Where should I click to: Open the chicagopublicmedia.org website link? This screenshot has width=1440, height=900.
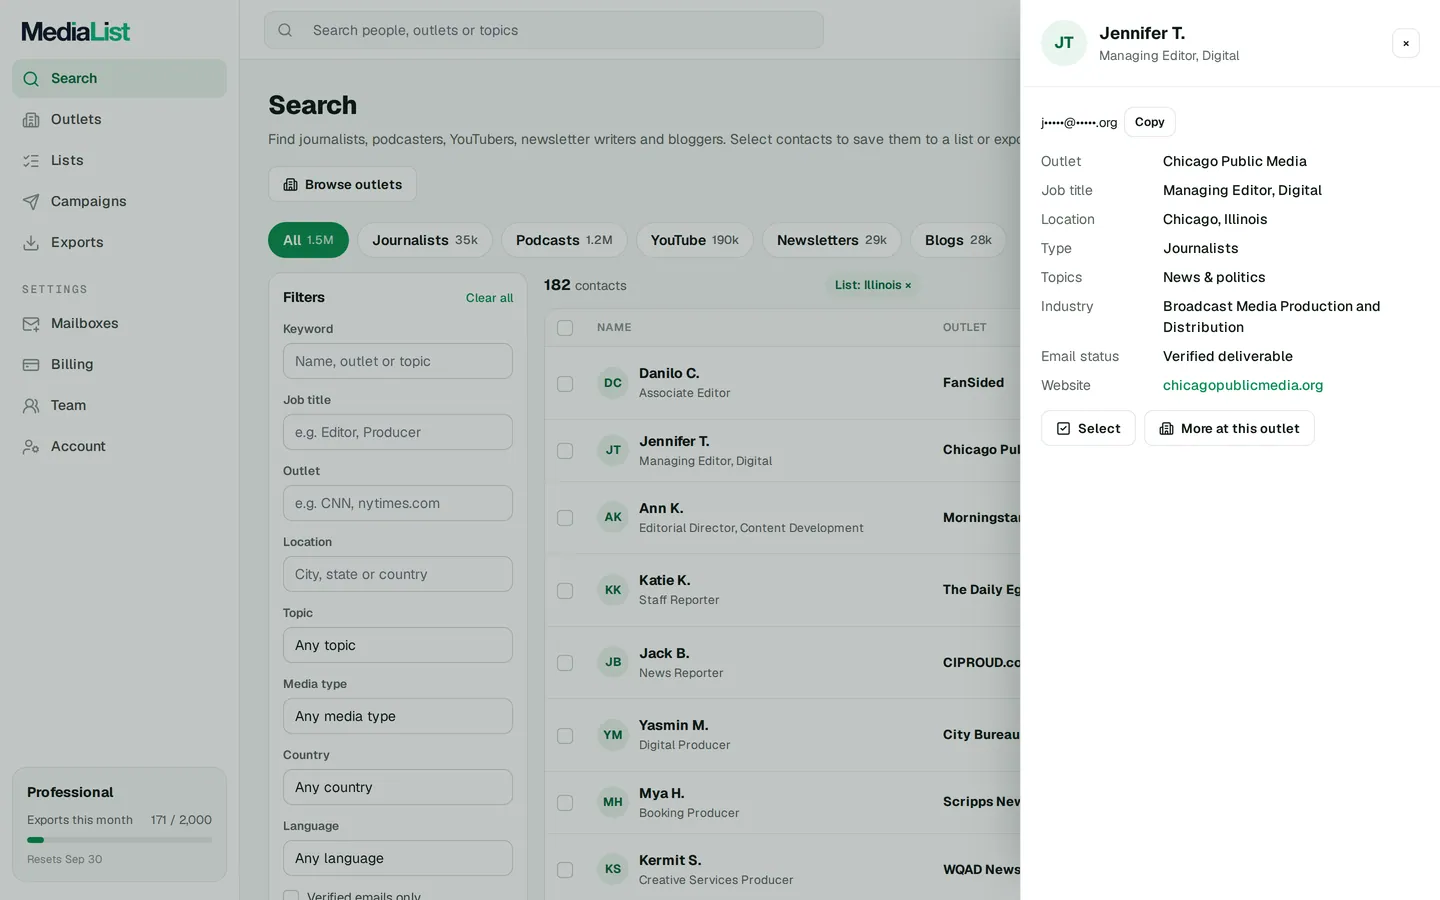tap(1243, 385)
